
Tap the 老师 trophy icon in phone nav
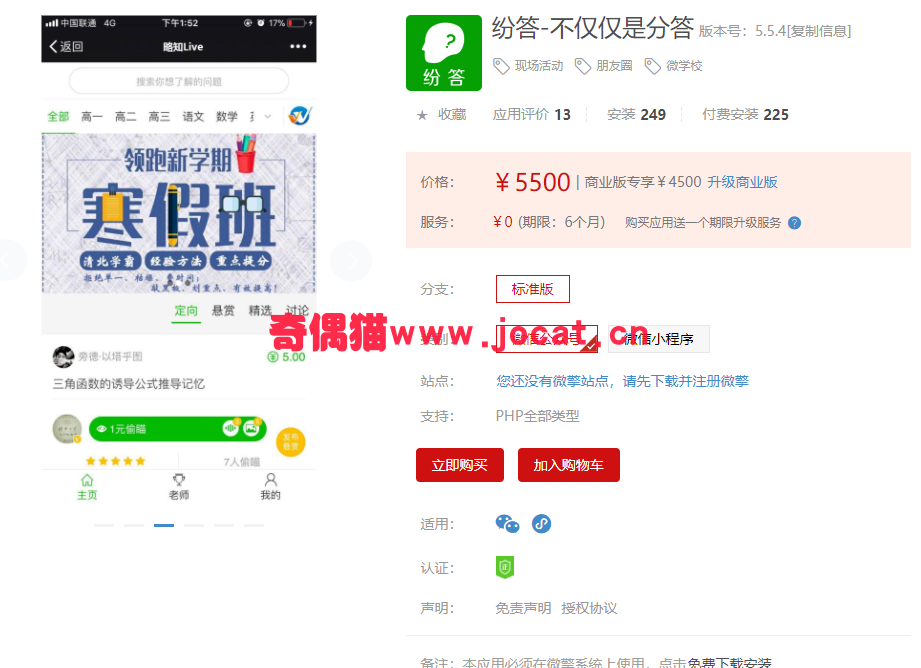pyautogui.click(x=179, y=486)
